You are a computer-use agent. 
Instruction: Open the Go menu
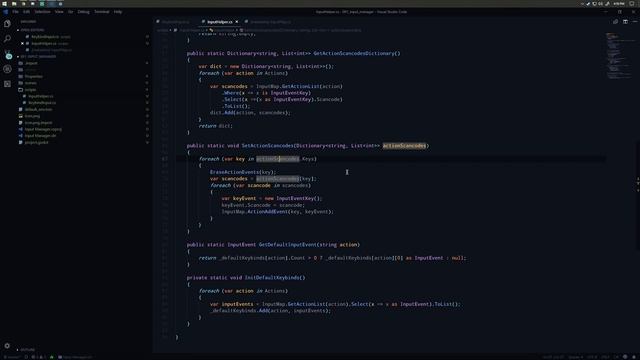71,12
